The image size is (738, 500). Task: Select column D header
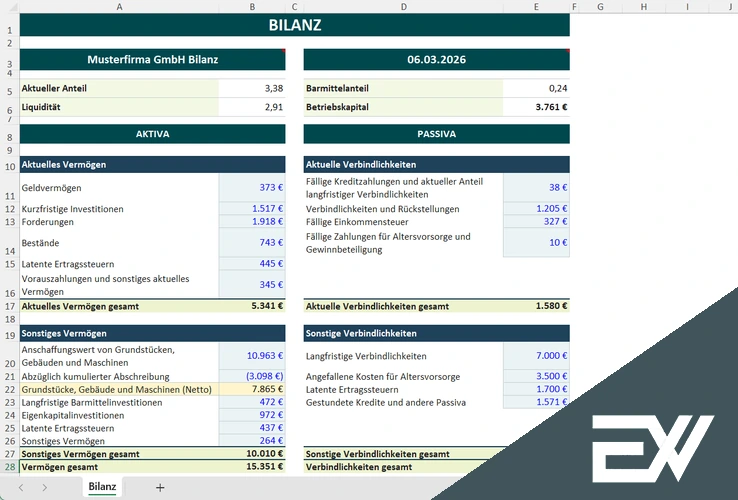[402, 7]
